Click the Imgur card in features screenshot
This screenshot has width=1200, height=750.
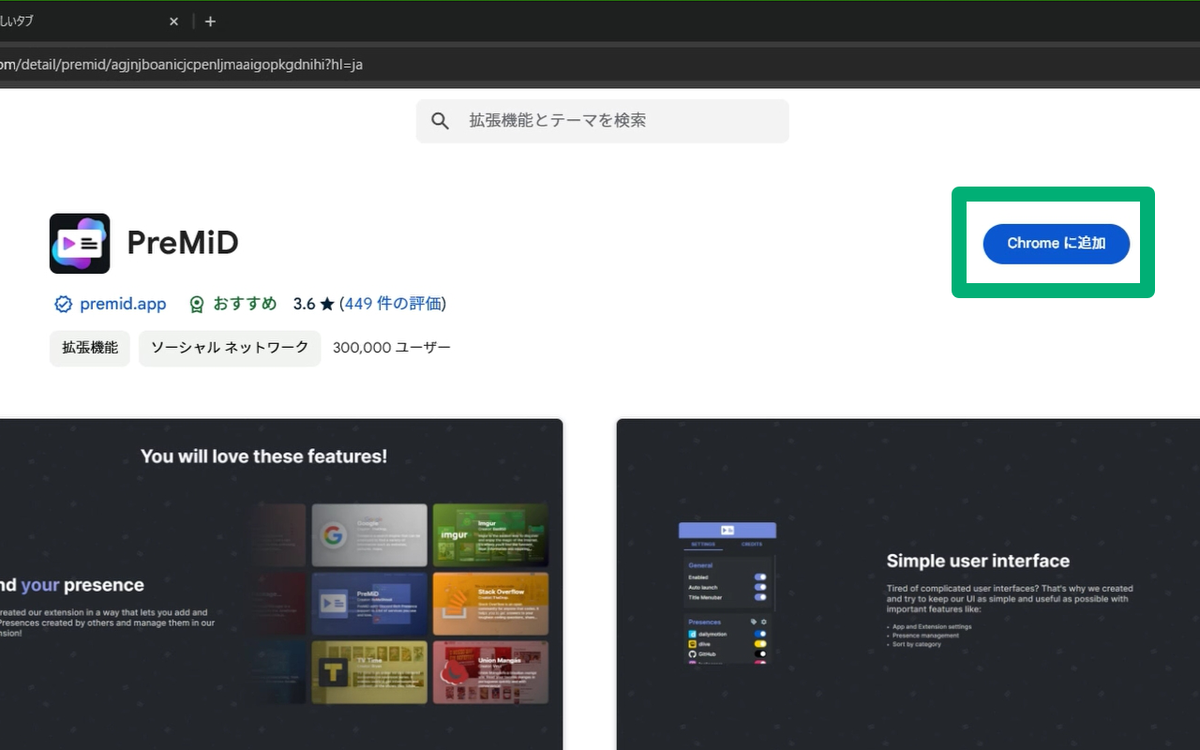point(490,534)
